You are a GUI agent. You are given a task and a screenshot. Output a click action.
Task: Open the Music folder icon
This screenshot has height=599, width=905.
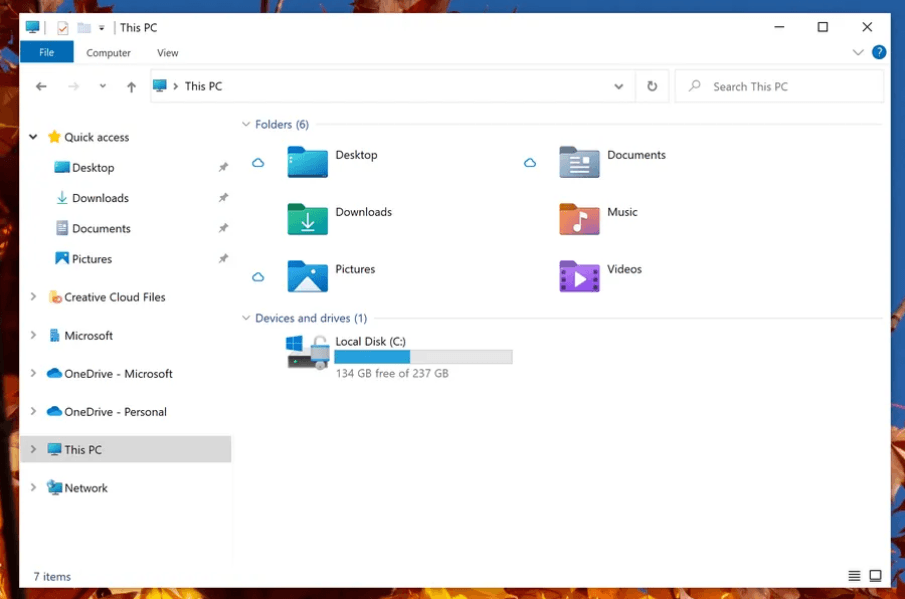pyautogui.click(x=579, y=219)
